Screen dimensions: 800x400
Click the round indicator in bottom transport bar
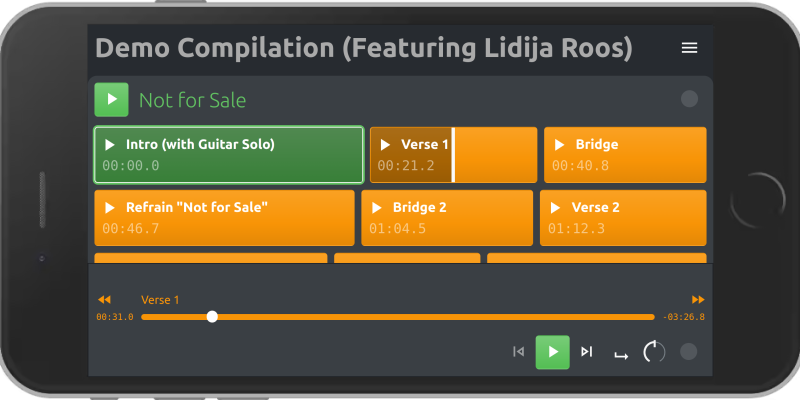[x=688, y=352]
